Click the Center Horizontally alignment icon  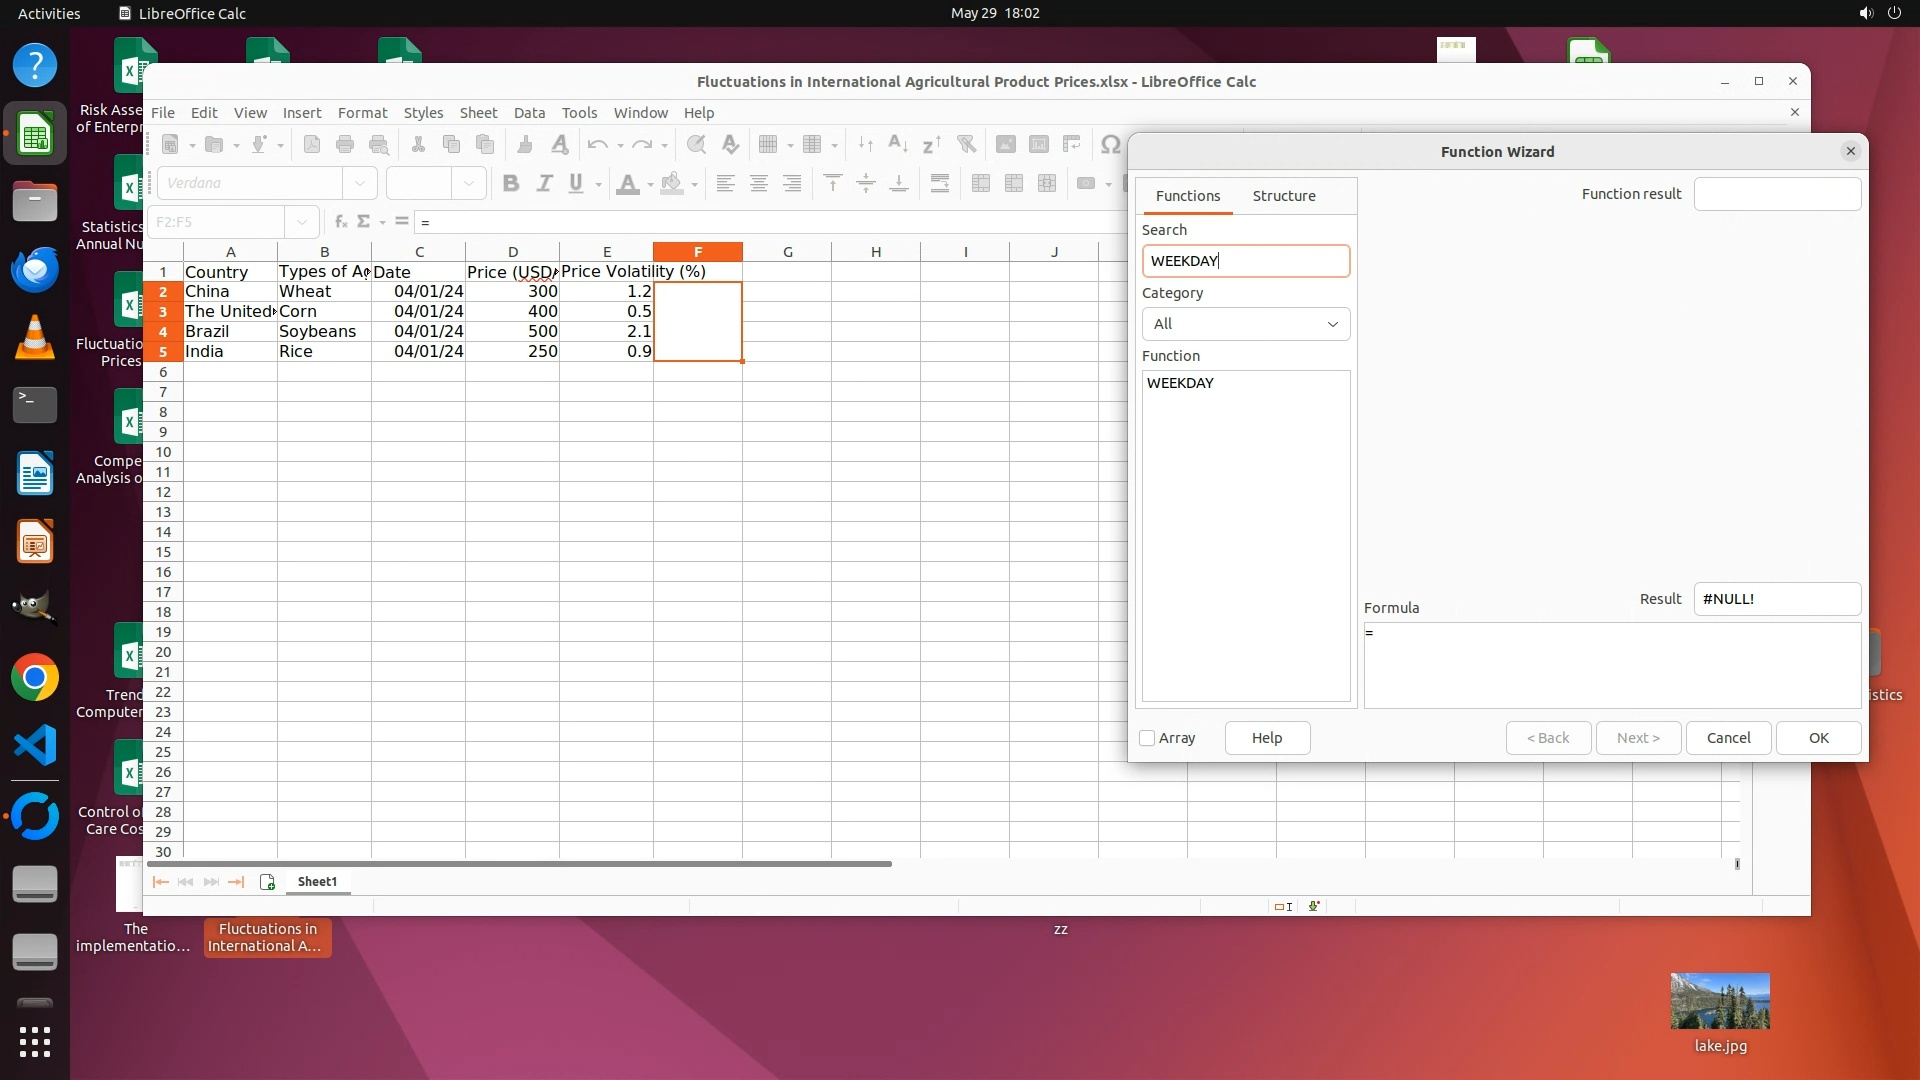tap(759, 184)
